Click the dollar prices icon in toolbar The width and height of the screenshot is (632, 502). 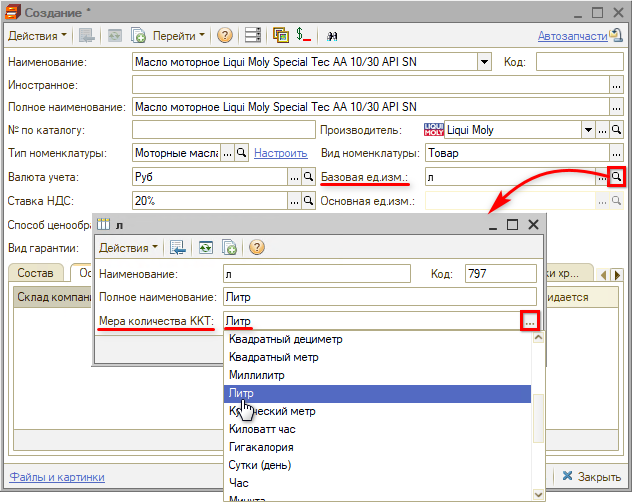(303, 35)
